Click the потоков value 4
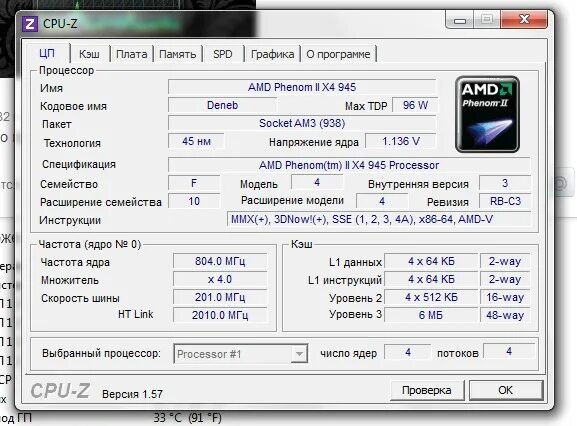Viewport: 577px width, 426px height. 509,351
